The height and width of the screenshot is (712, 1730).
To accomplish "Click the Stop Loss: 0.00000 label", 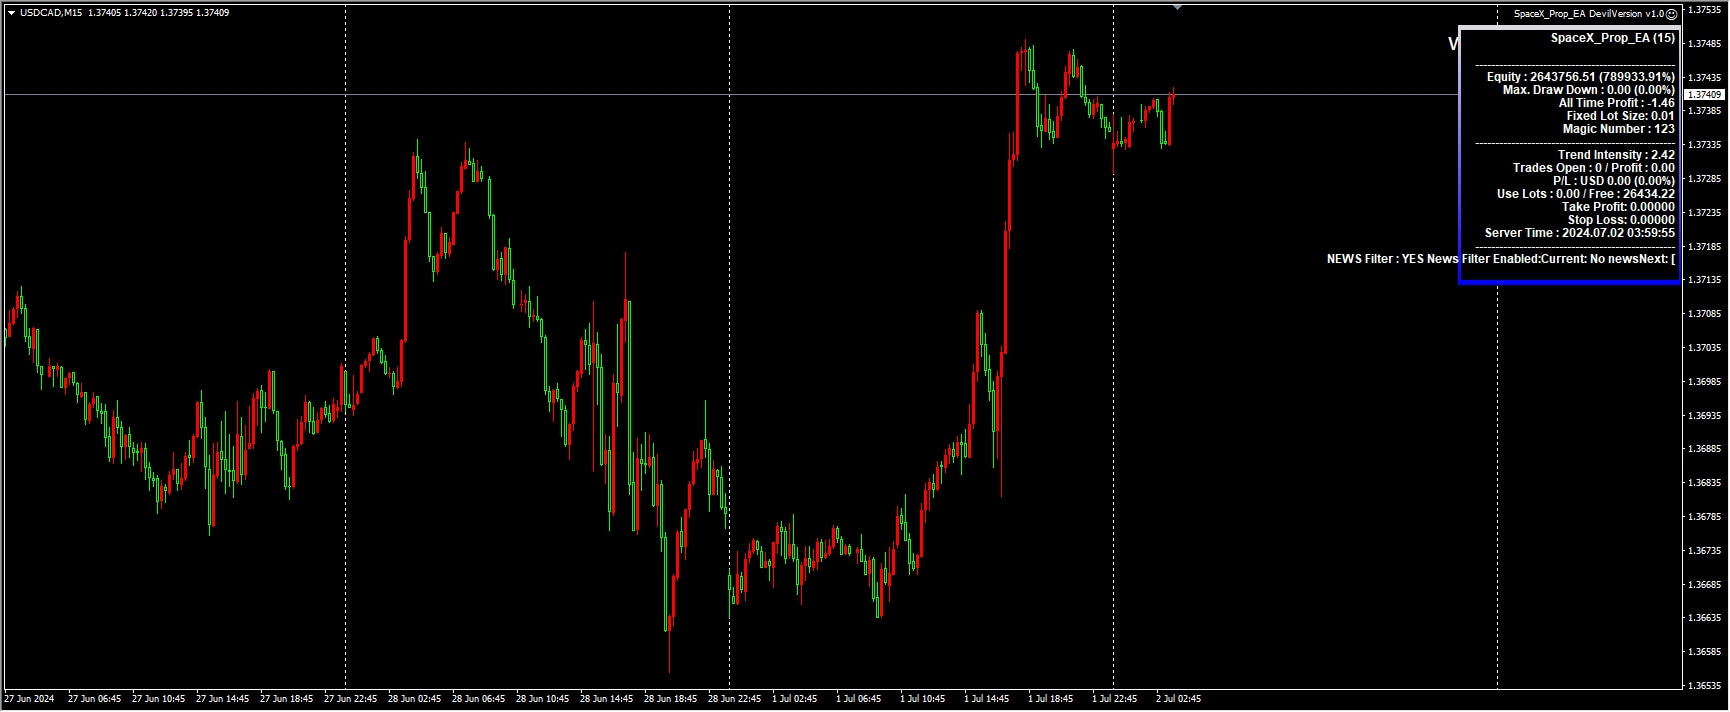I will click(x=1621, y=220).
